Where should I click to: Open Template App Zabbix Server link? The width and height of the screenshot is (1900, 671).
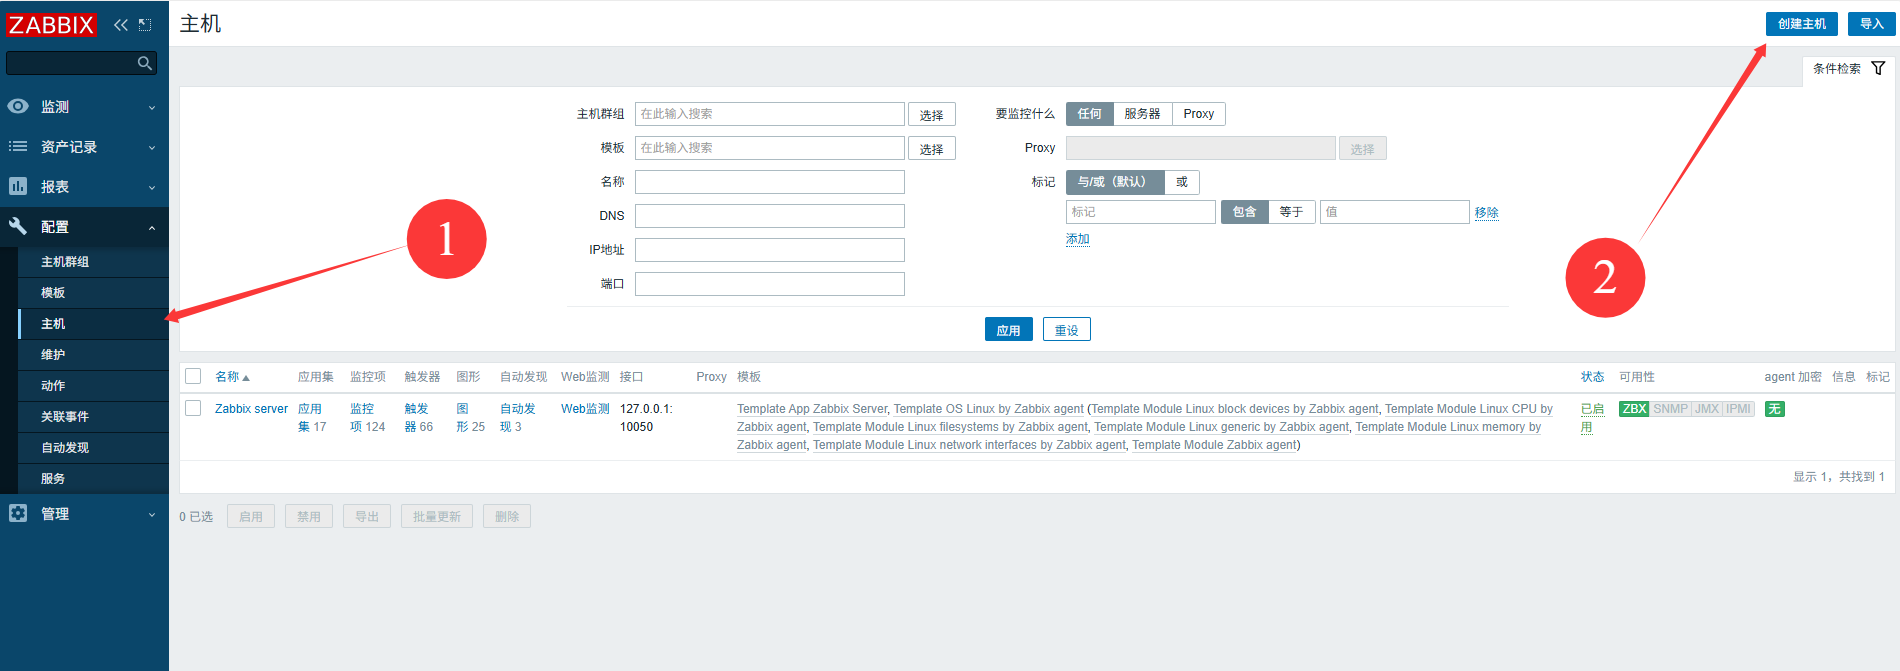[x=811, y=409]
